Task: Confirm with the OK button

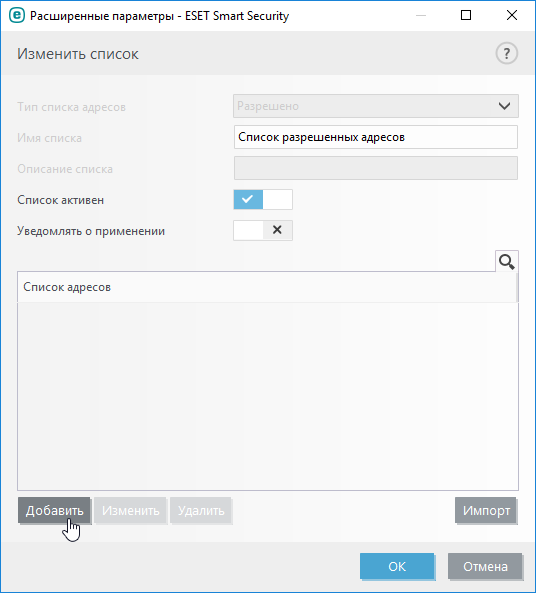Action: point(397,566)
